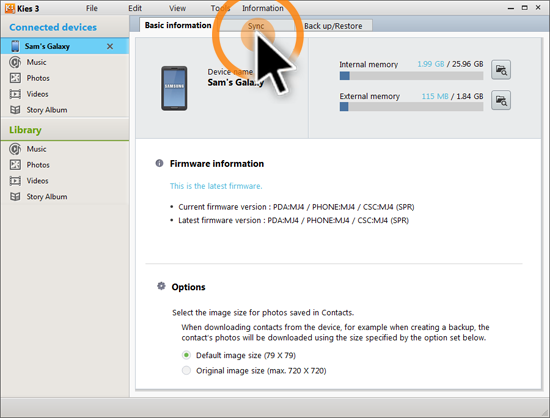
Task: Open the File menu
Action: point(92,8)
